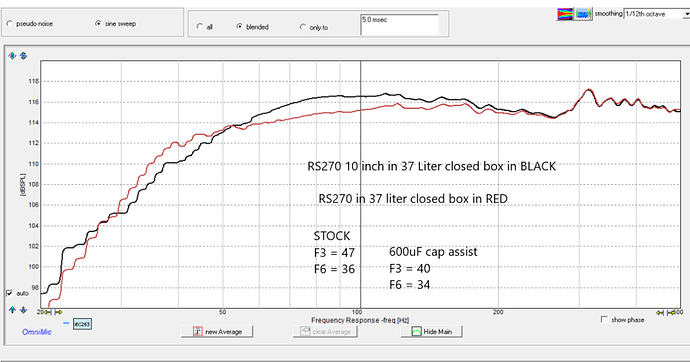Select the pseudo noise radio button
690x362 pixels.
10,24
